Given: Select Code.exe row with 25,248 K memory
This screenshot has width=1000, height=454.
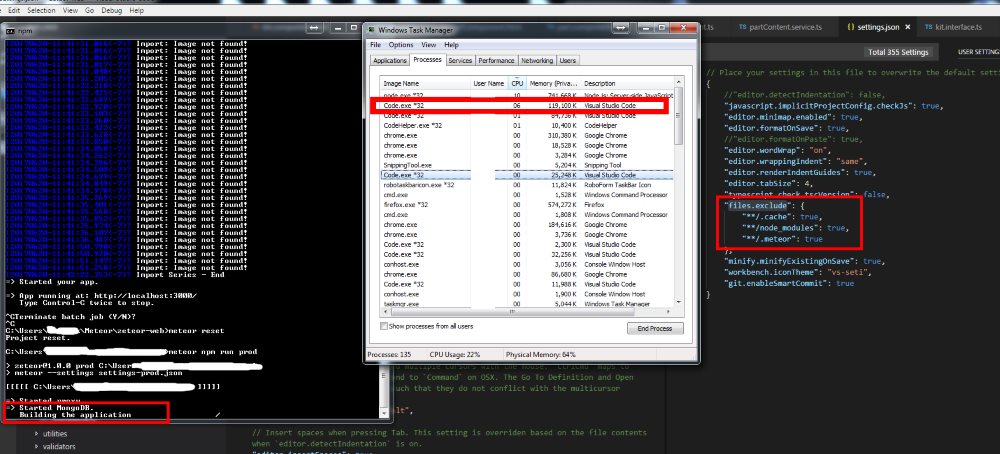Looking at the screenshot, I should tap(527, 175).
